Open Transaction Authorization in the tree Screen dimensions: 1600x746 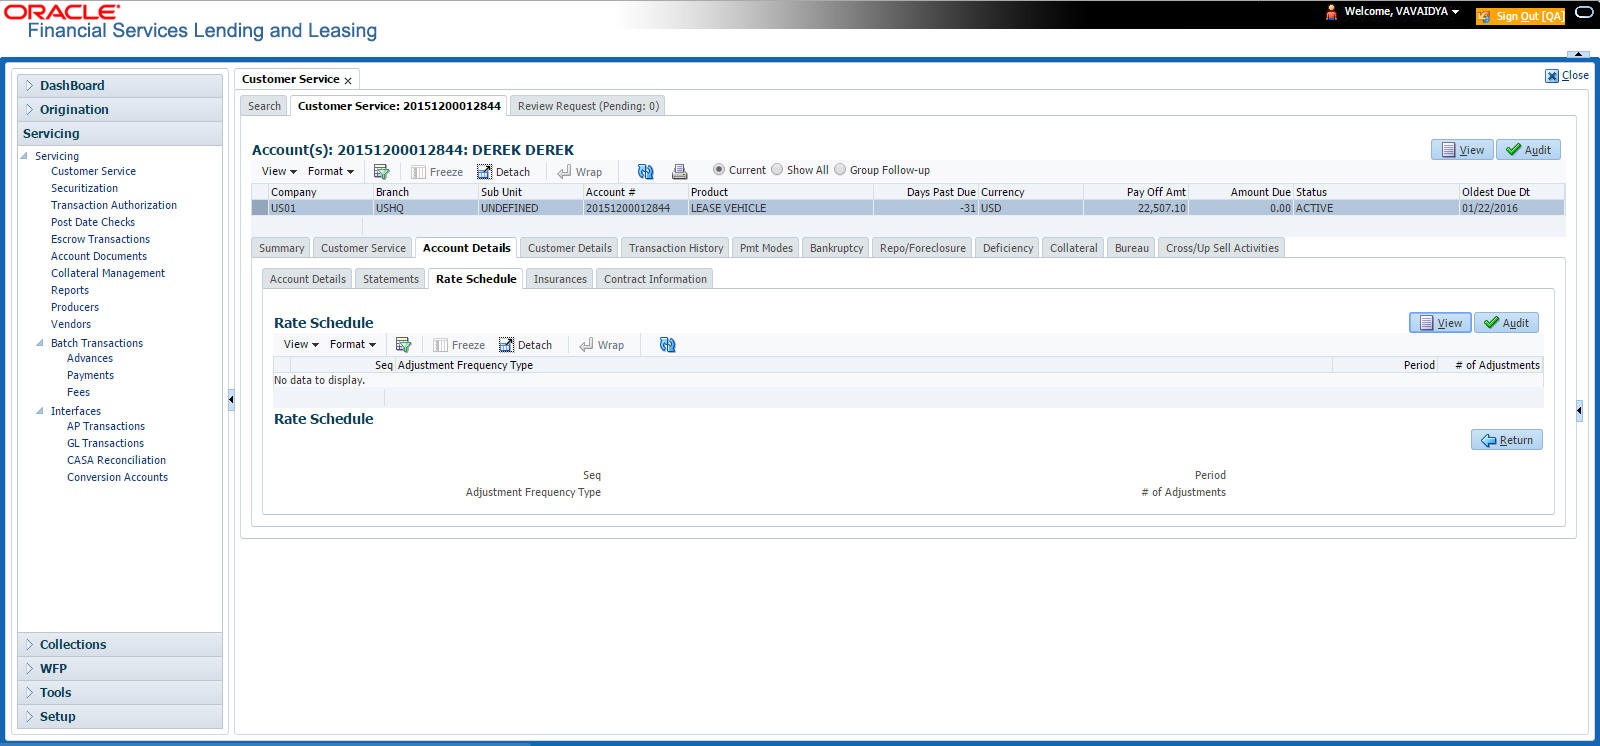pyautogui.click(x=114, y=205)
